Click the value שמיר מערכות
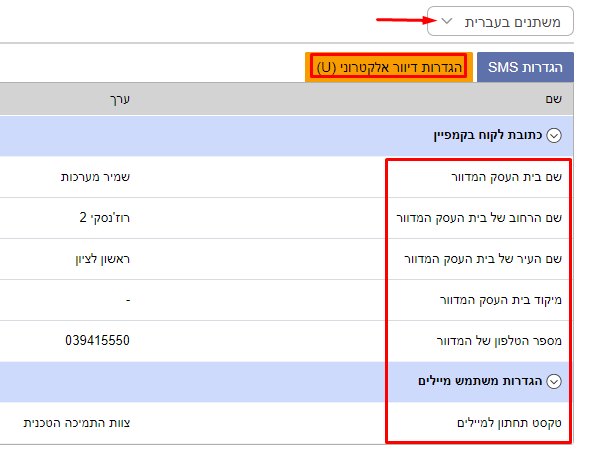 (95, 177)
